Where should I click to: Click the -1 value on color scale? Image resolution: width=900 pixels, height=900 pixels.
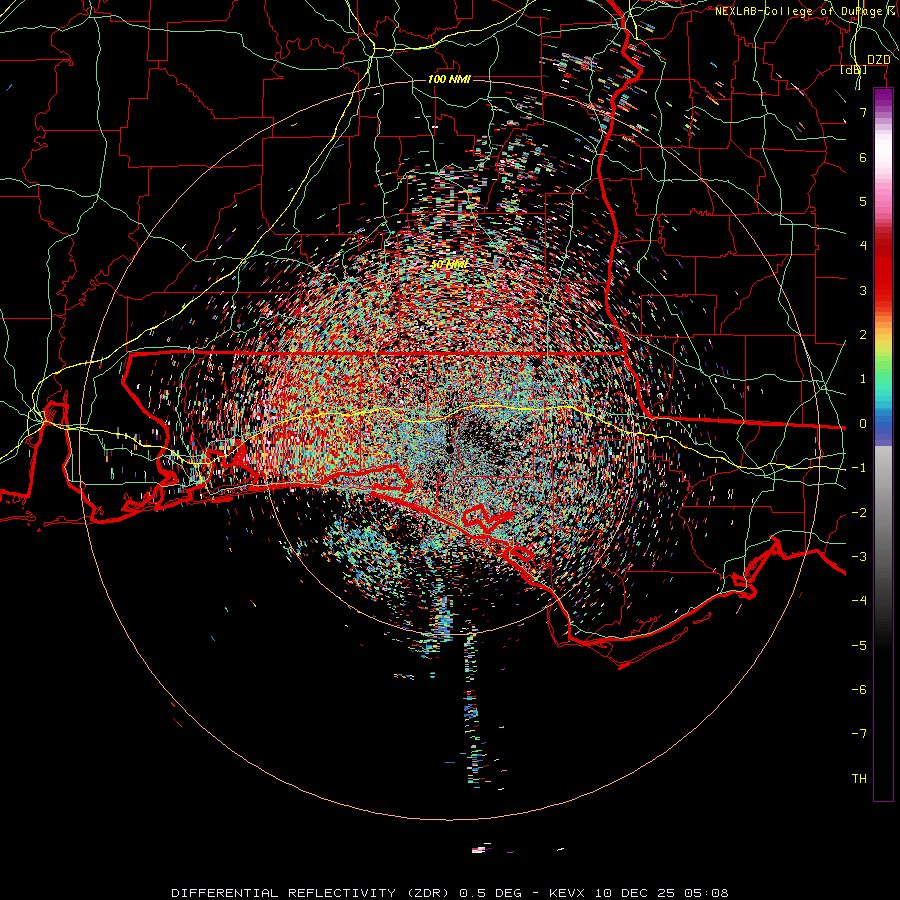click(x=859, y=468)
